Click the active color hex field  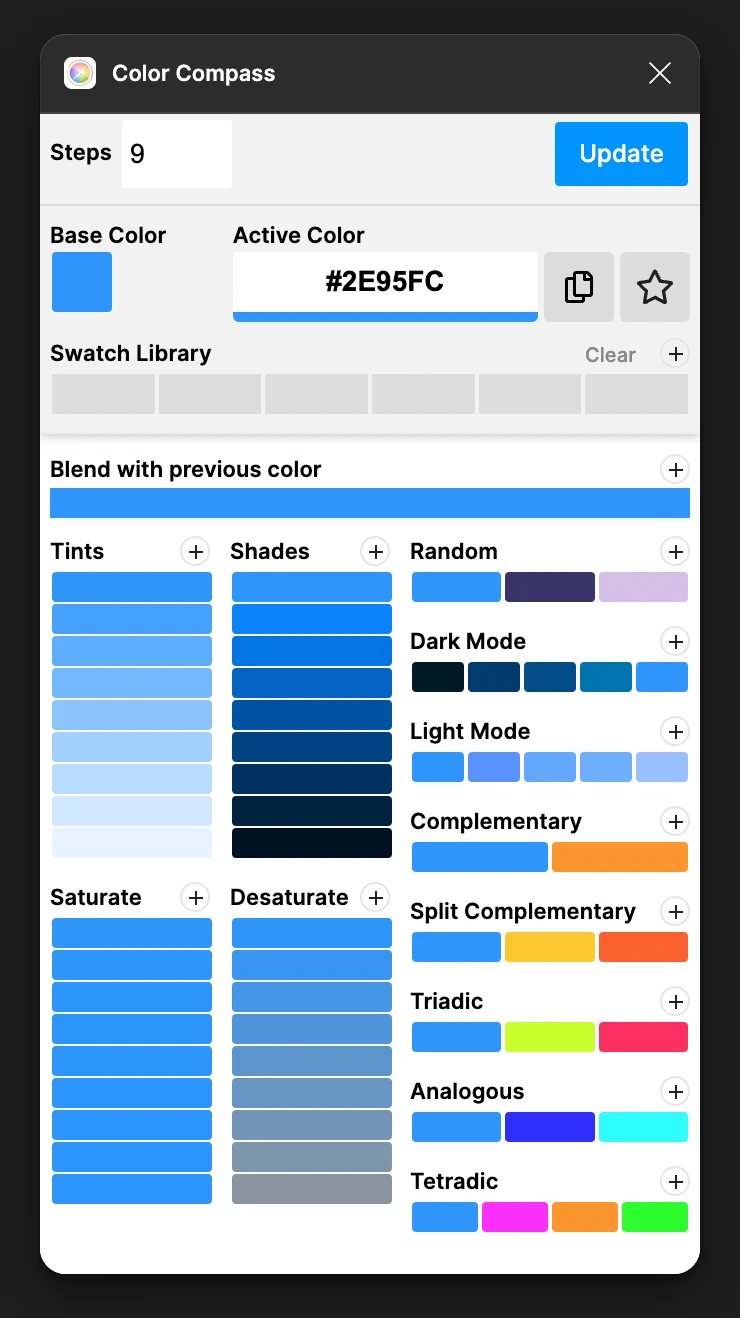coord(385,282)
